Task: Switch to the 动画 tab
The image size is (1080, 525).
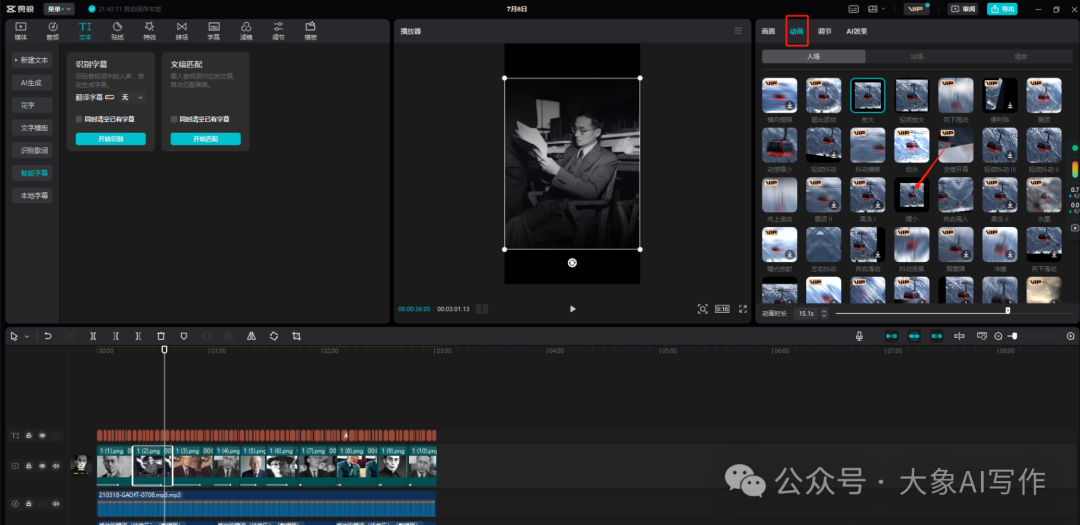Action: pyautogui.click(x=797, y=32)
